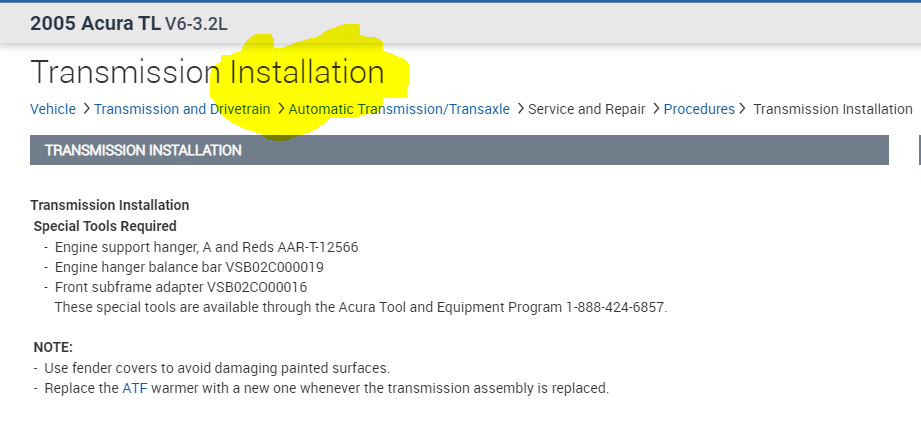Click the Vehicle breadcrumb link
Screen dimensions: 921x428
click(53, 109)
